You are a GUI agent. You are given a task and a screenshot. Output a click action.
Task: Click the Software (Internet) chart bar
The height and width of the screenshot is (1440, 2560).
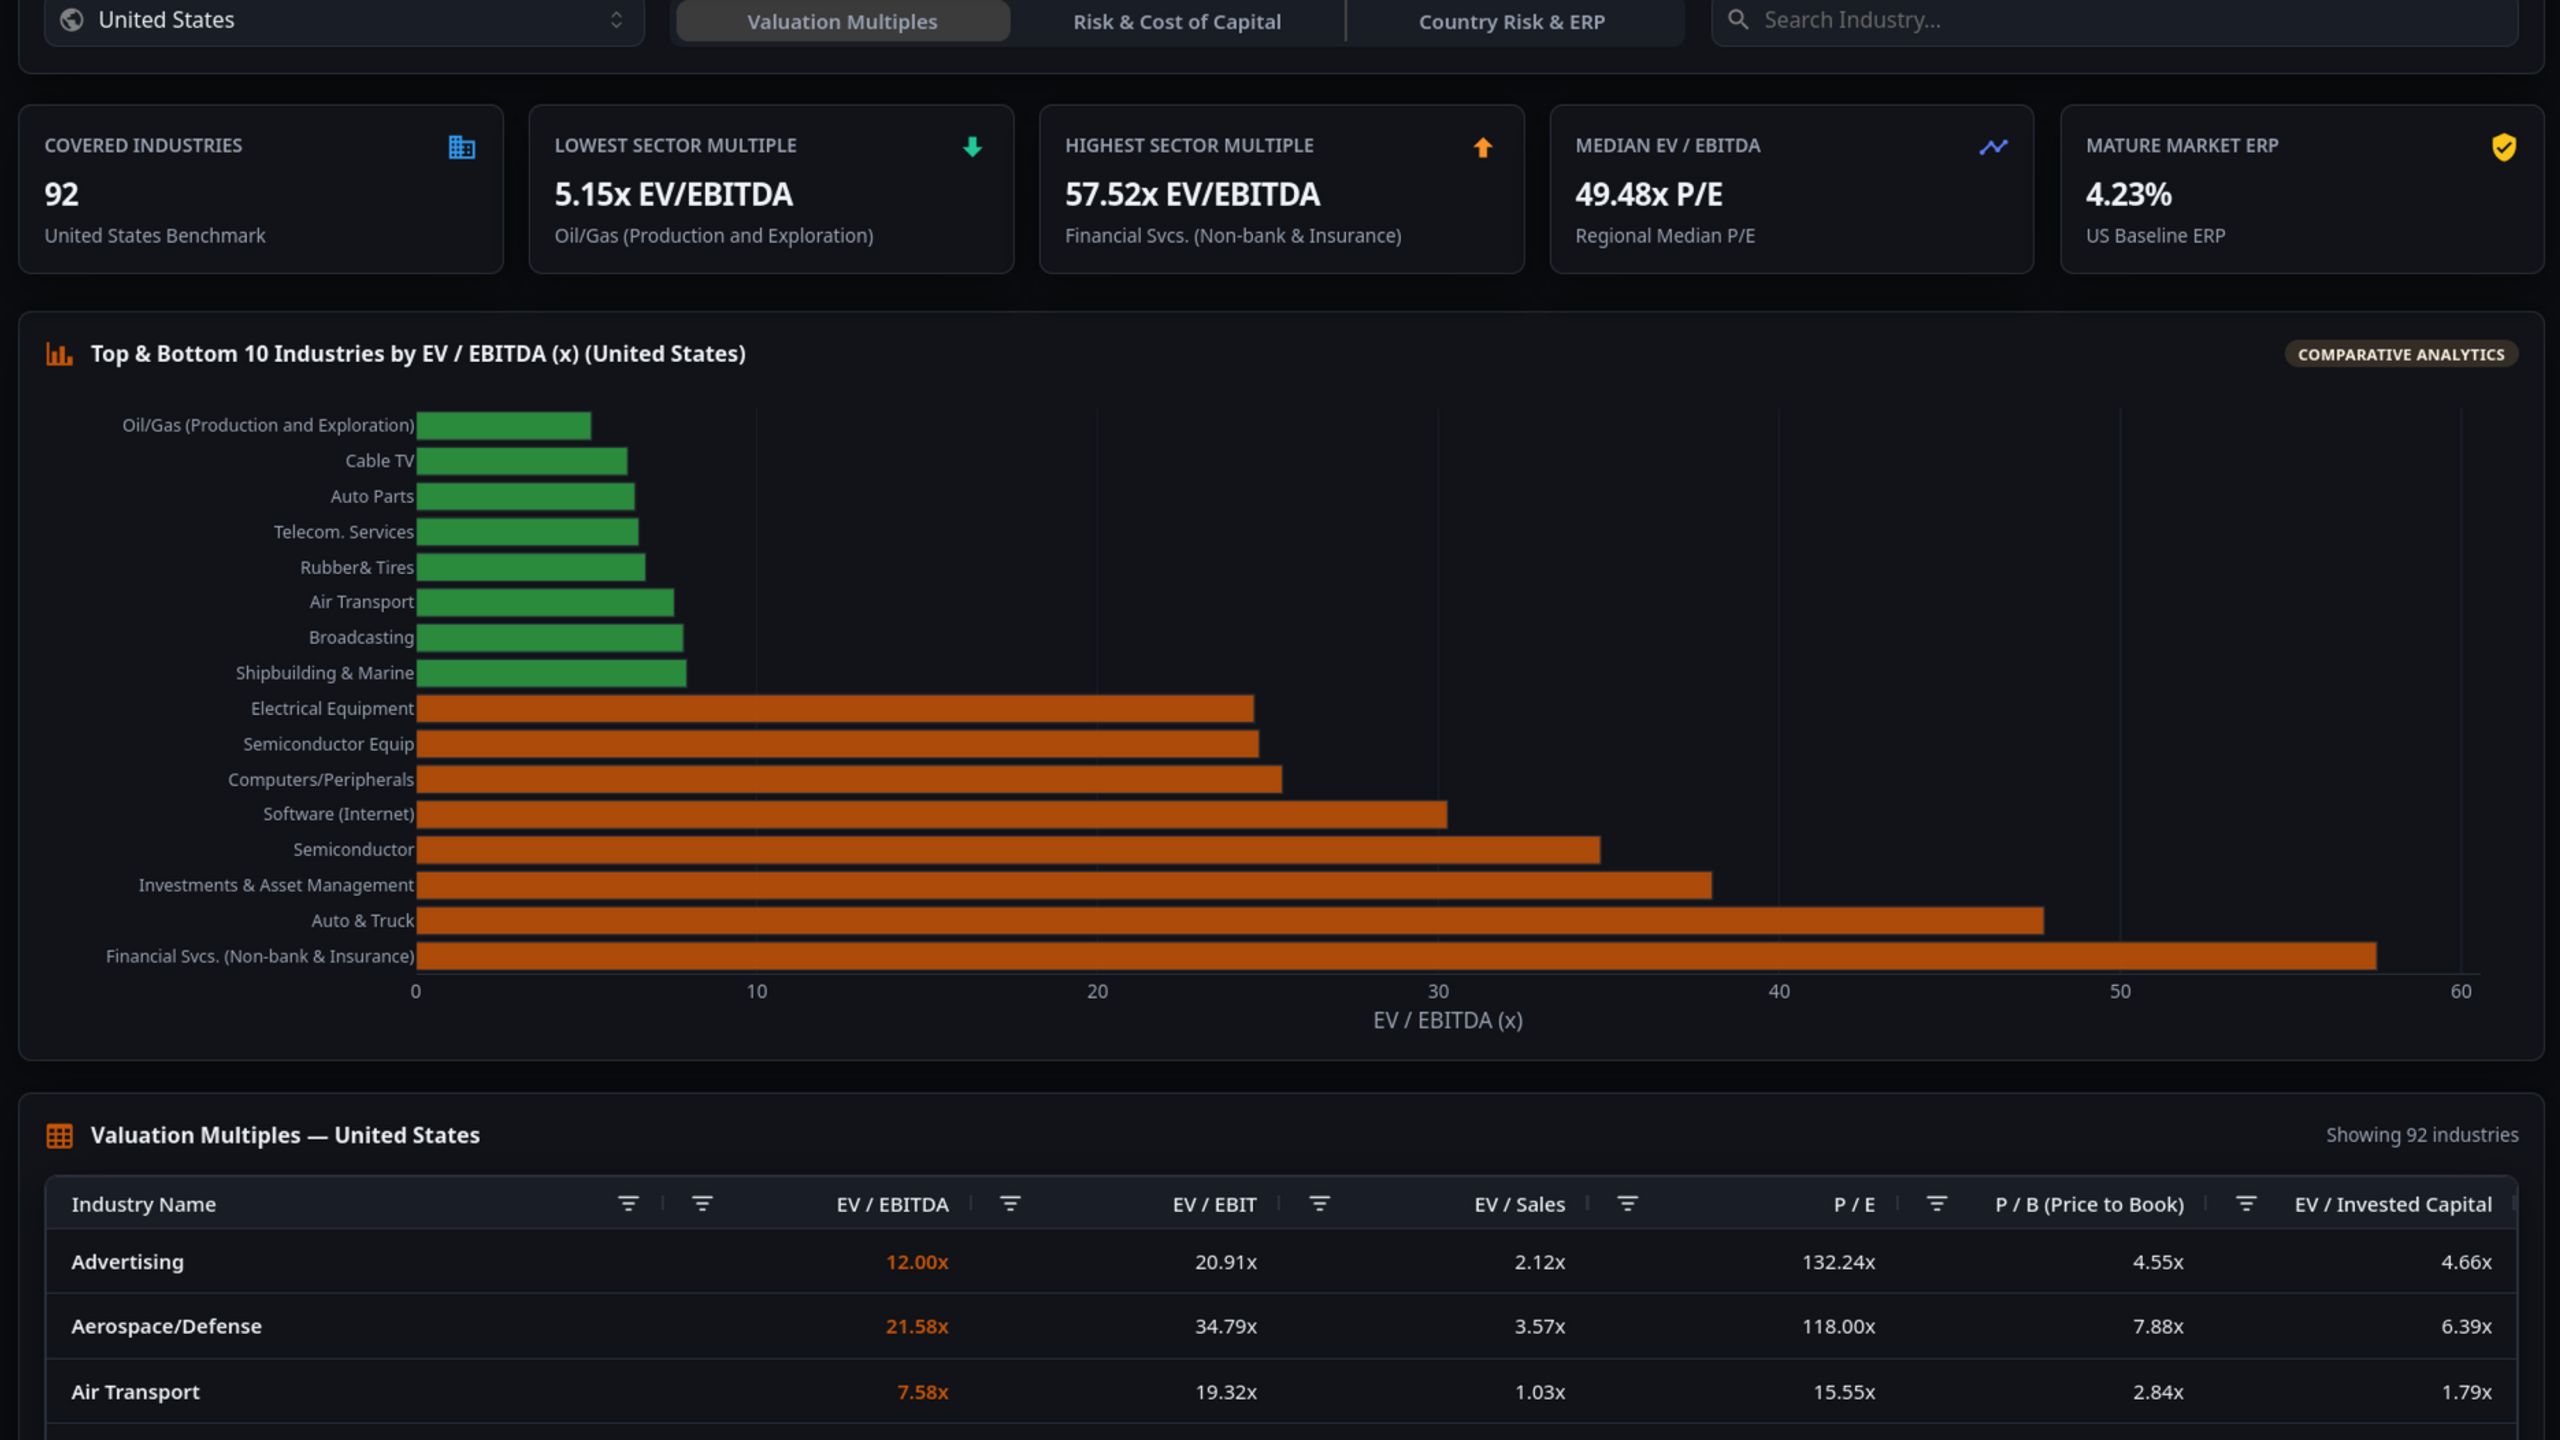pos(931,815)
